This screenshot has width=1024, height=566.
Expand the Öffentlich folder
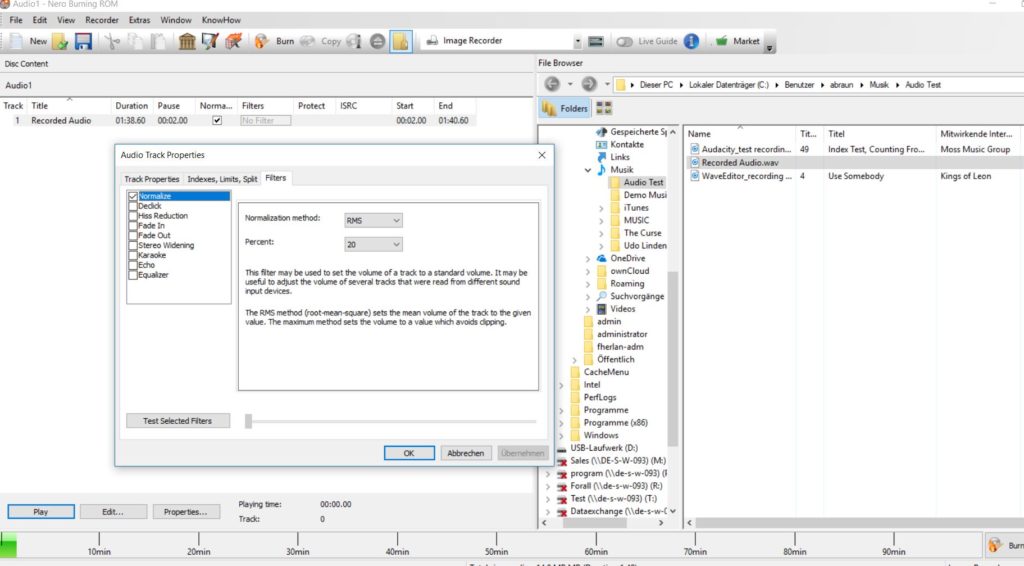coord(575,360)
